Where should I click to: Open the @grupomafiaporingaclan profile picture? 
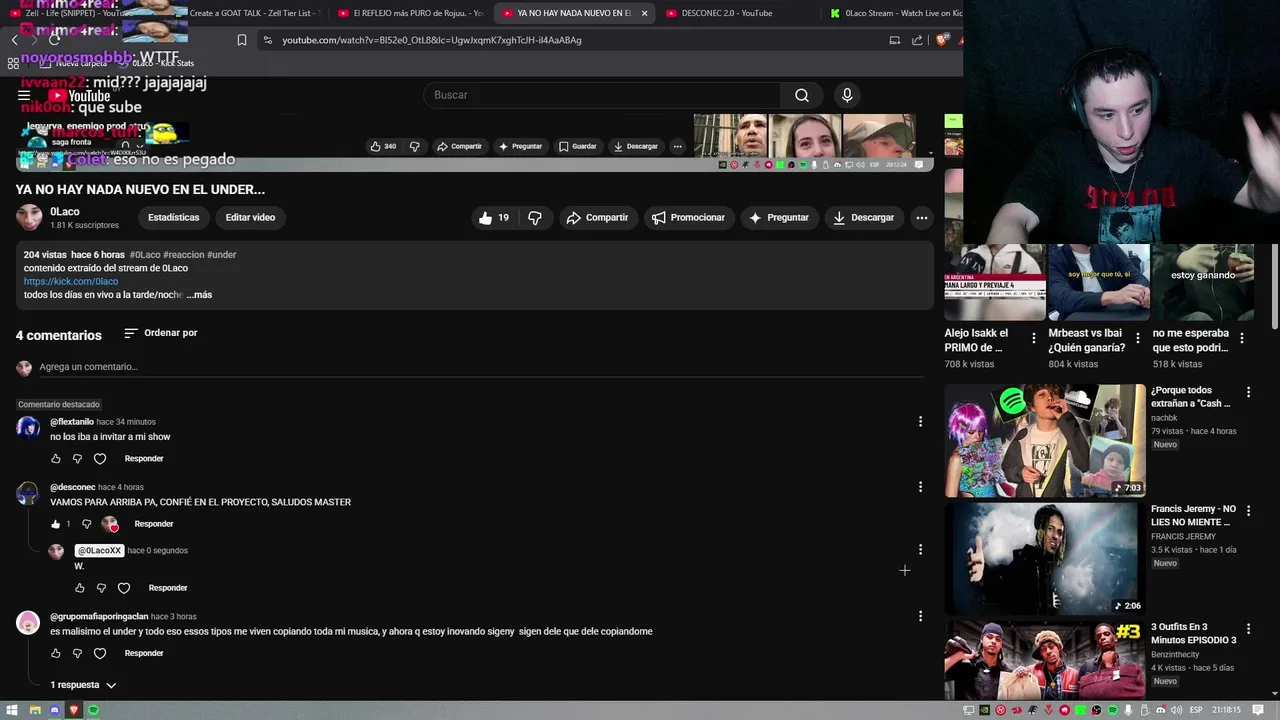pos(28,623)
